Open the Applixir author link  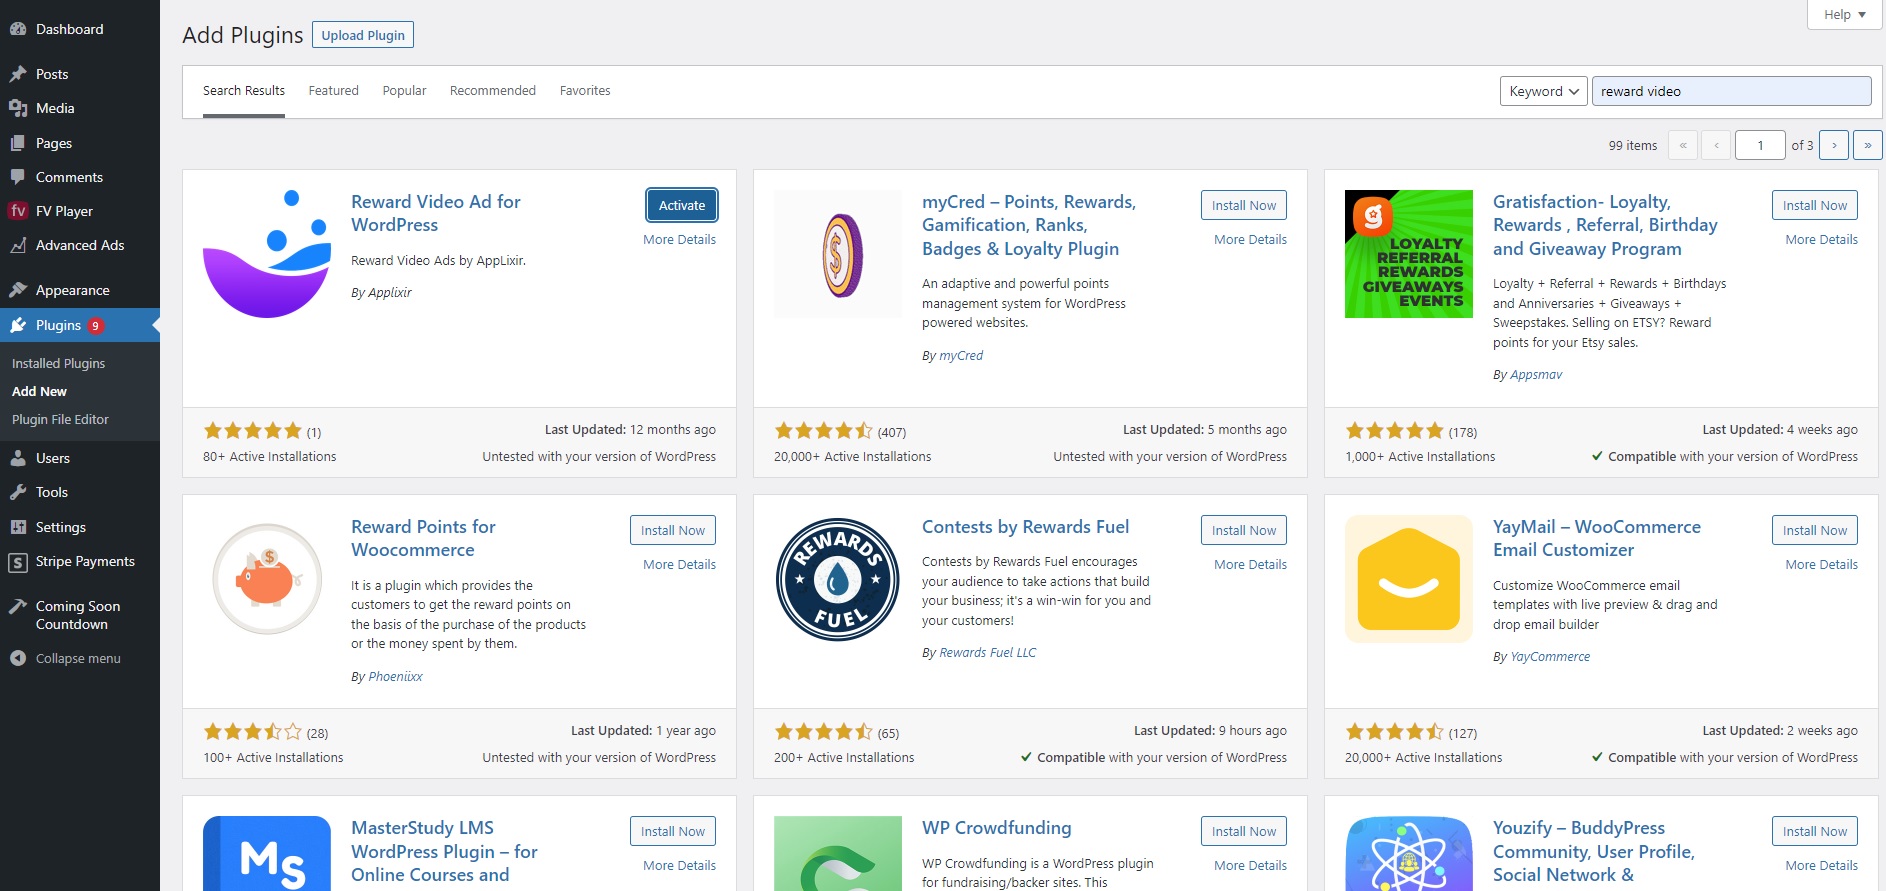pos(389,293)
